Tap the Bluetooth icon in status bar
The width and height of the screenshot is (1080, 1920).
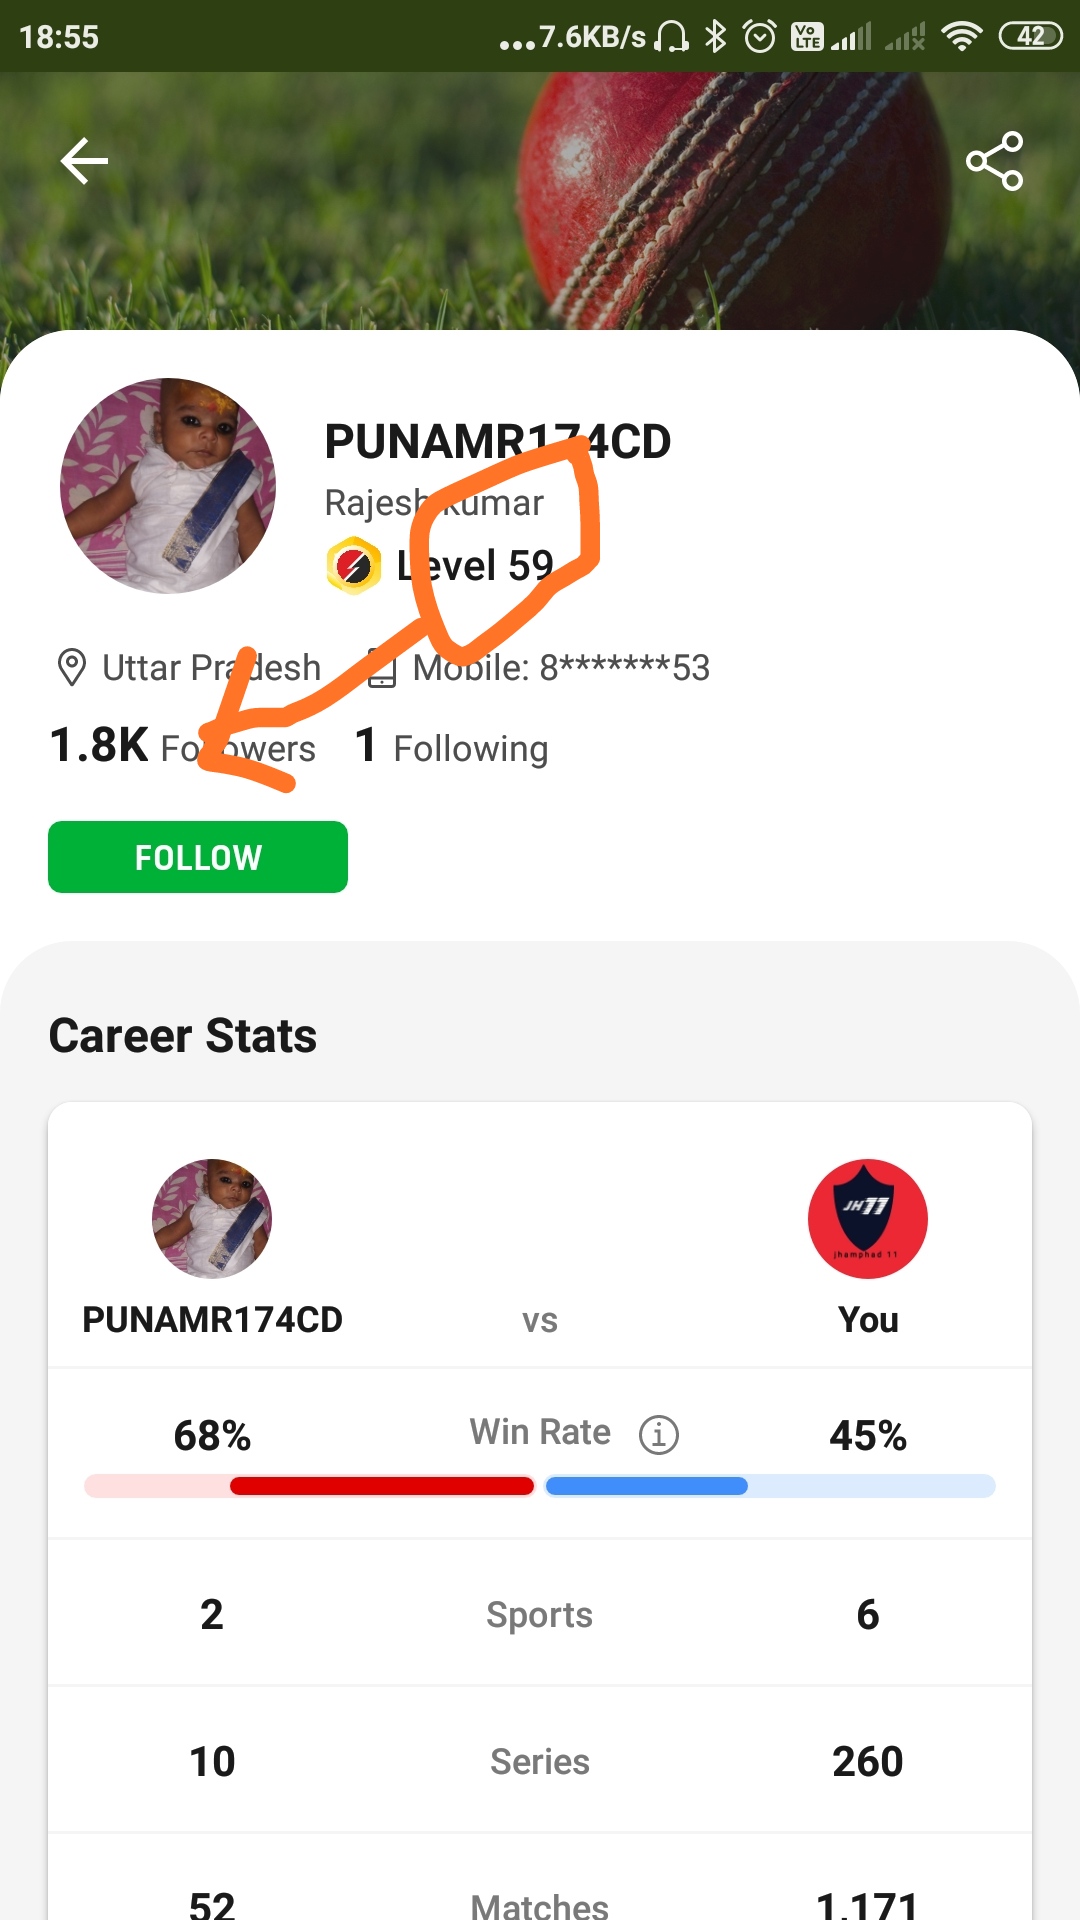[x=715, y=37]
